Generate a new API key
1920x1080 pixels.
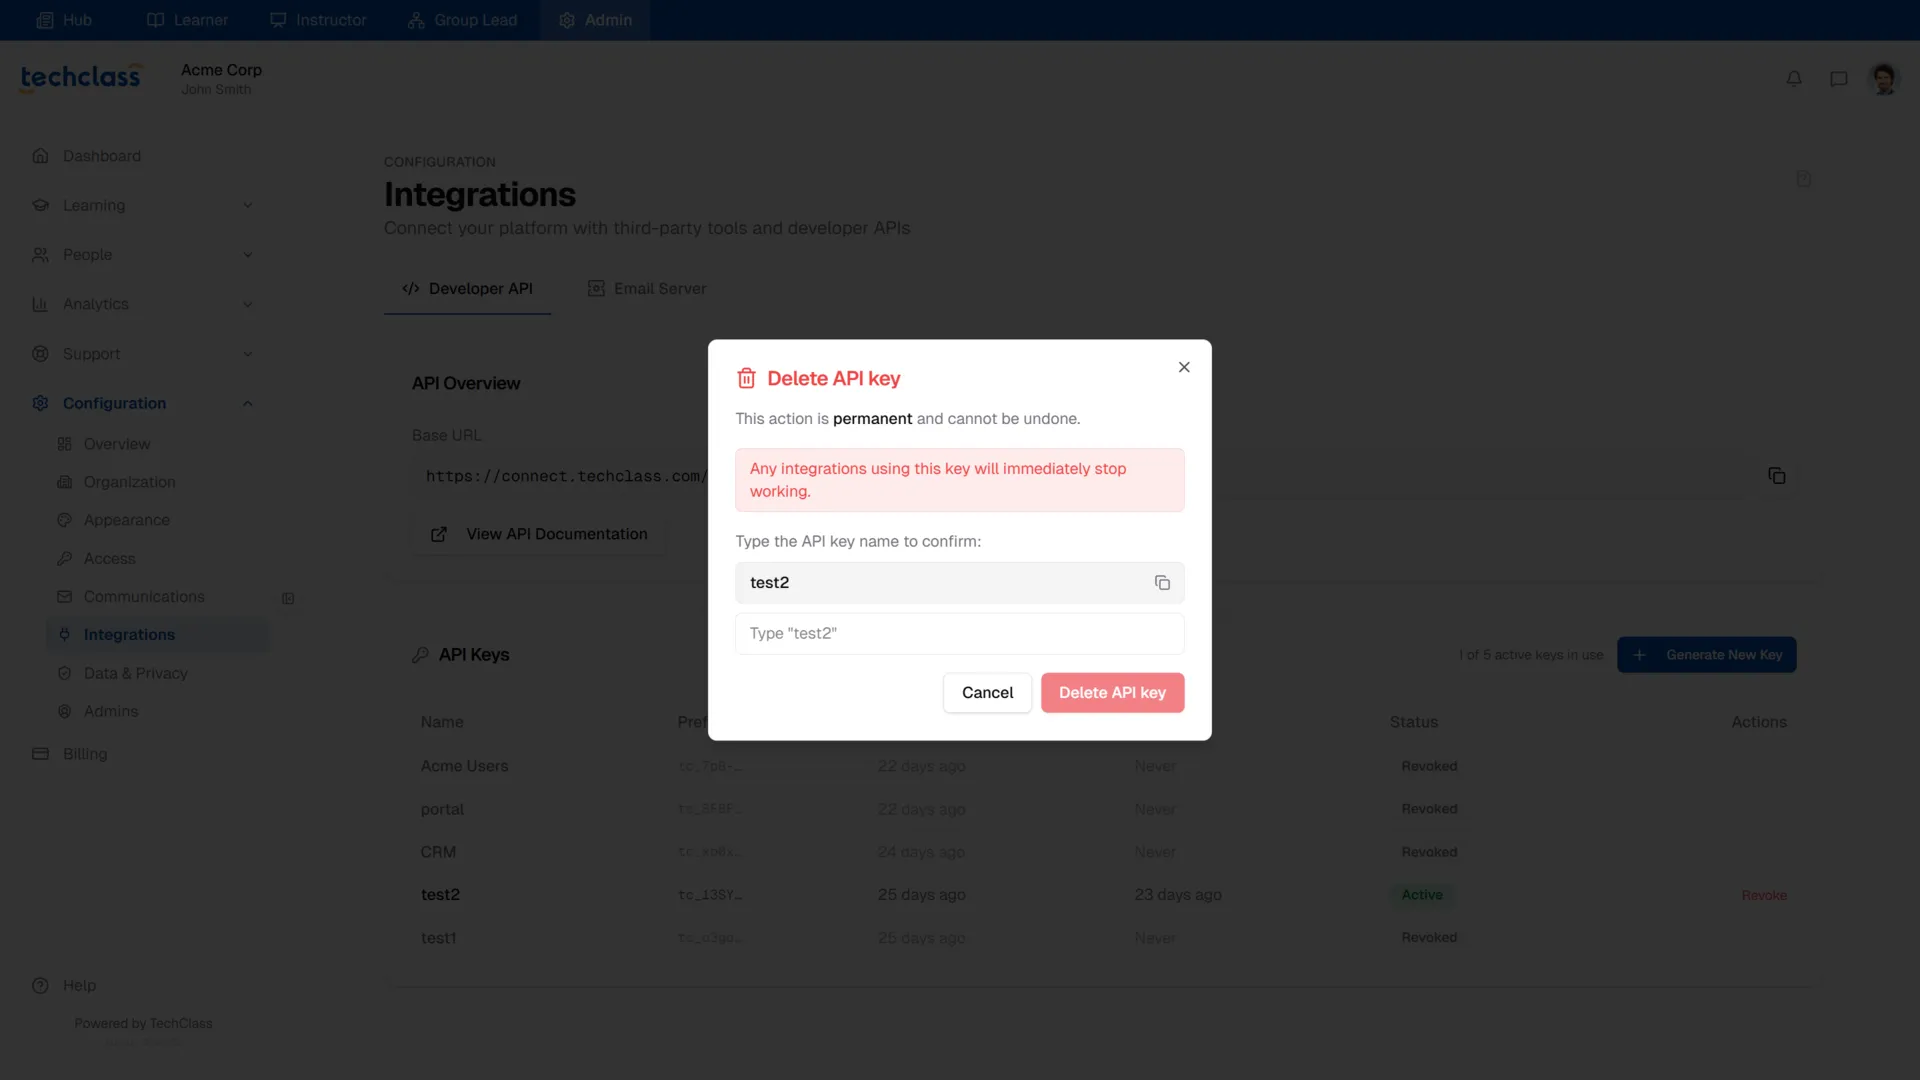(x=1706, y=655)
